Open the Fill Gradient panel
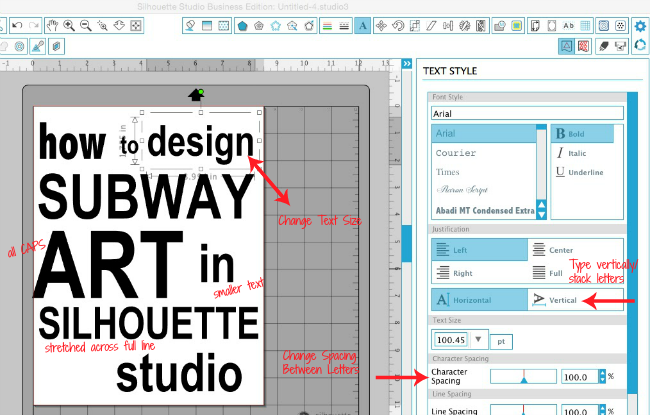Image resolution: width=650 pixels, height=415 pixels. [x=207, y=26]
